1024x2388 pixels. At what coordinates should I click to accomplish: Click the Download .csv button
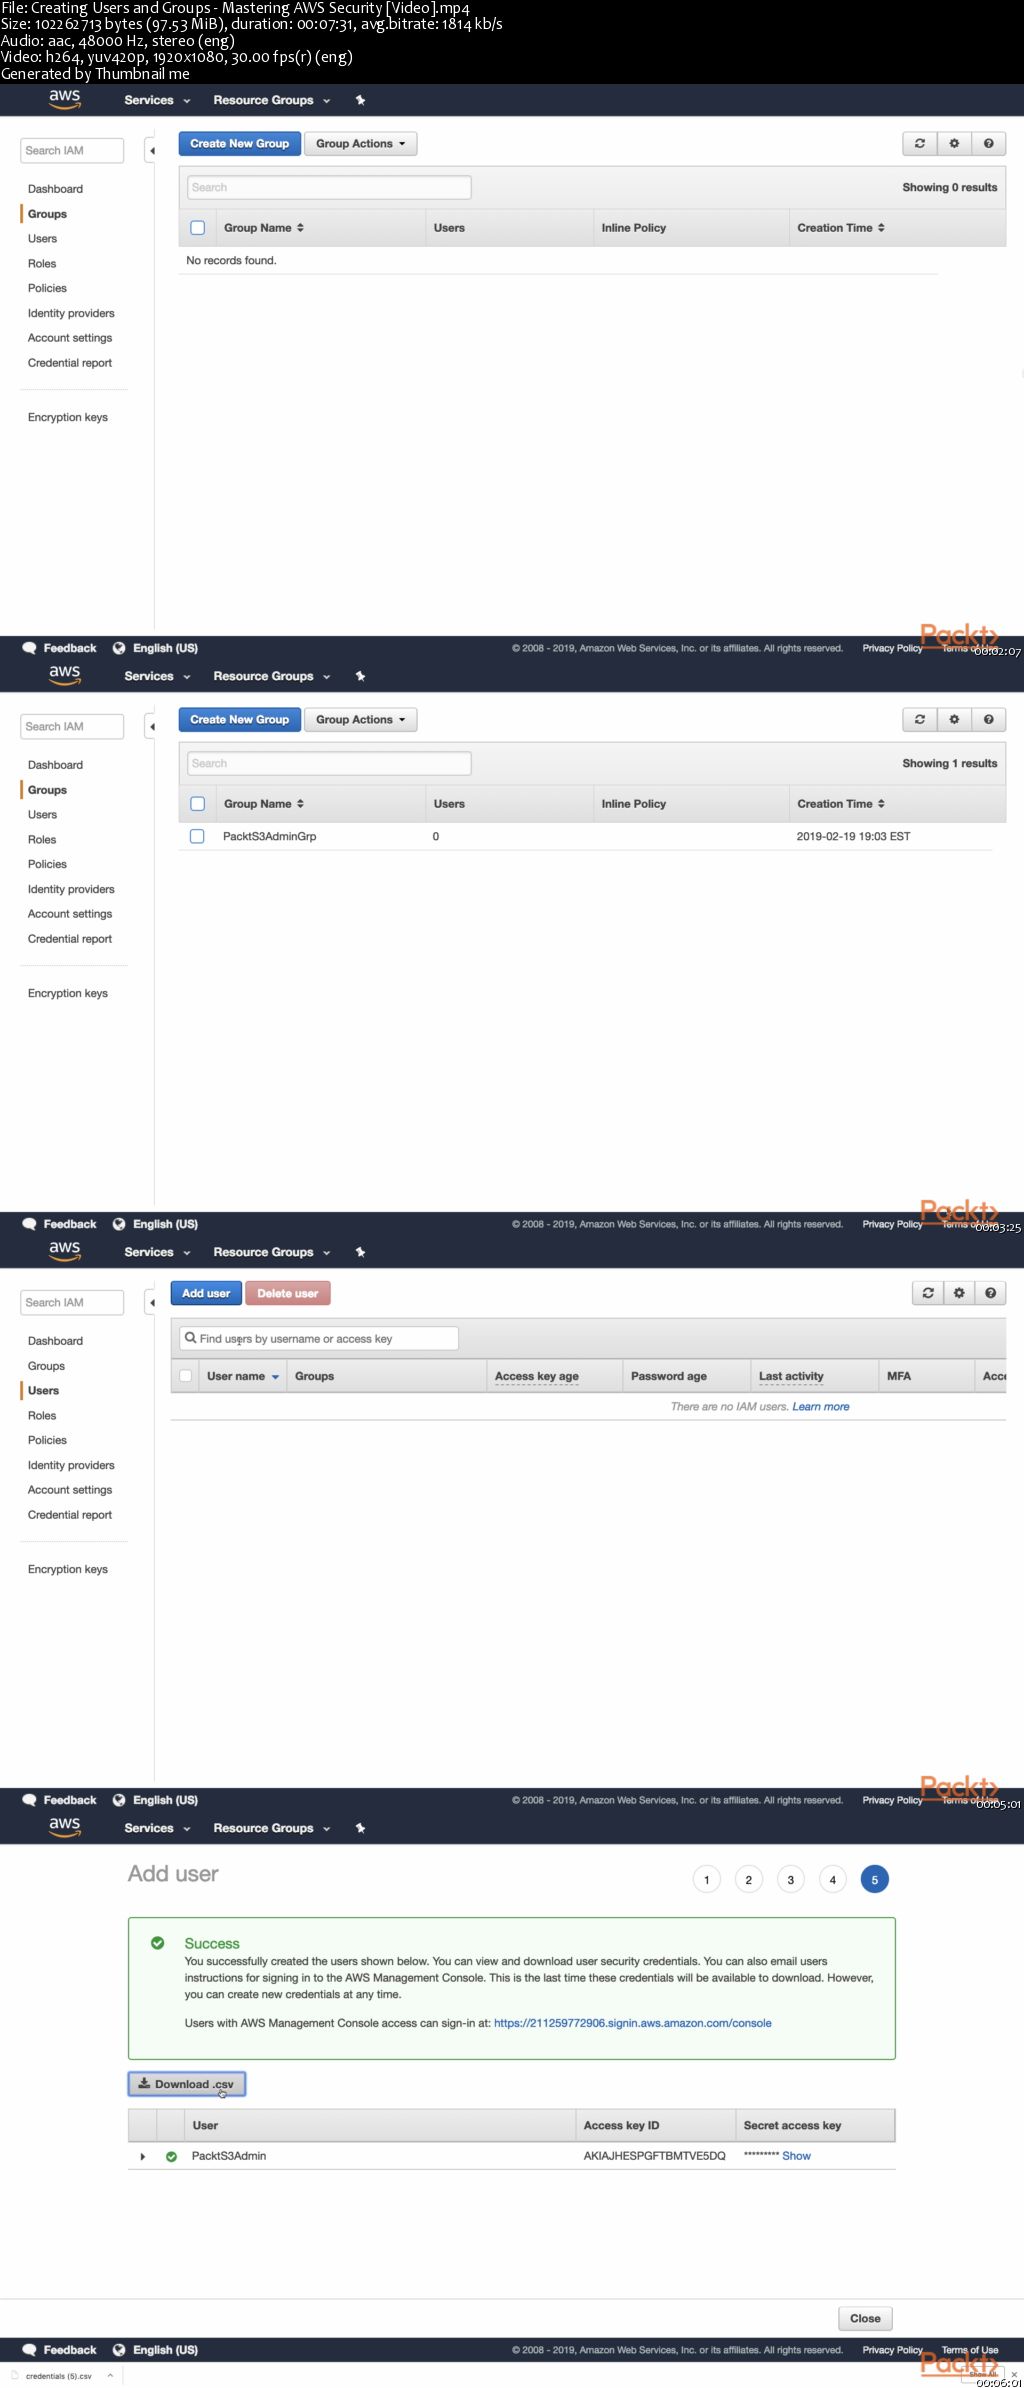point(186,2084)
